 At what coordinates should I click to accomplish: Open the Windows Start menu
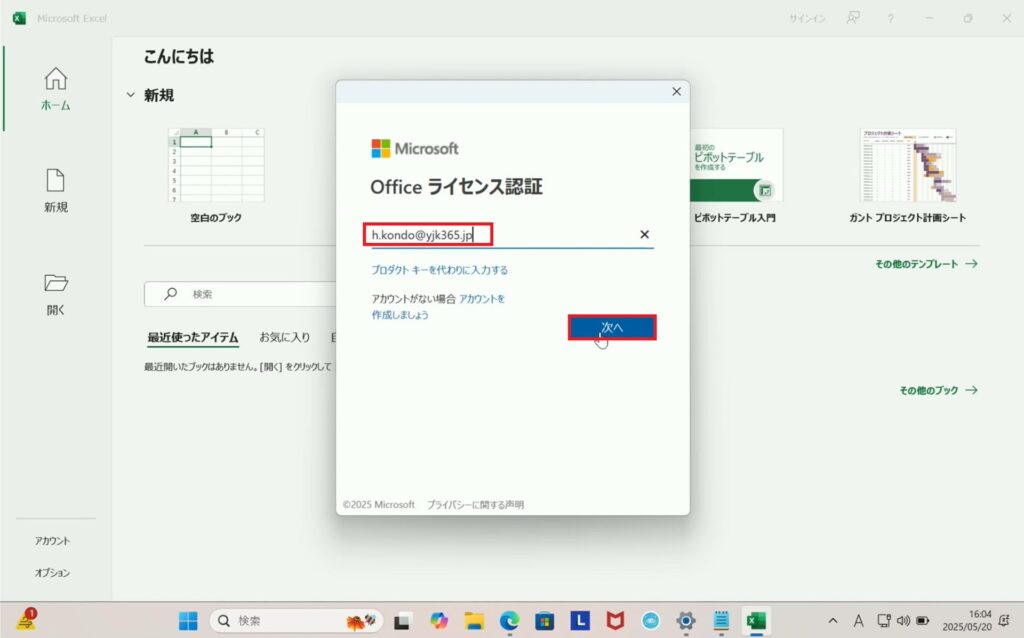click(188, 620)
